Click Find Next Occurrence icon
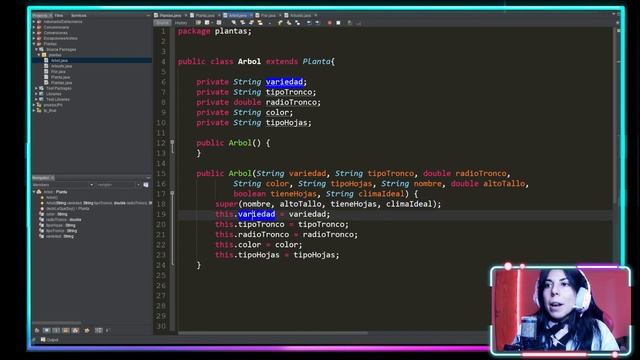The width and height of the screenshot is (640, 360). pyautogui.click(x=251, y=23)
